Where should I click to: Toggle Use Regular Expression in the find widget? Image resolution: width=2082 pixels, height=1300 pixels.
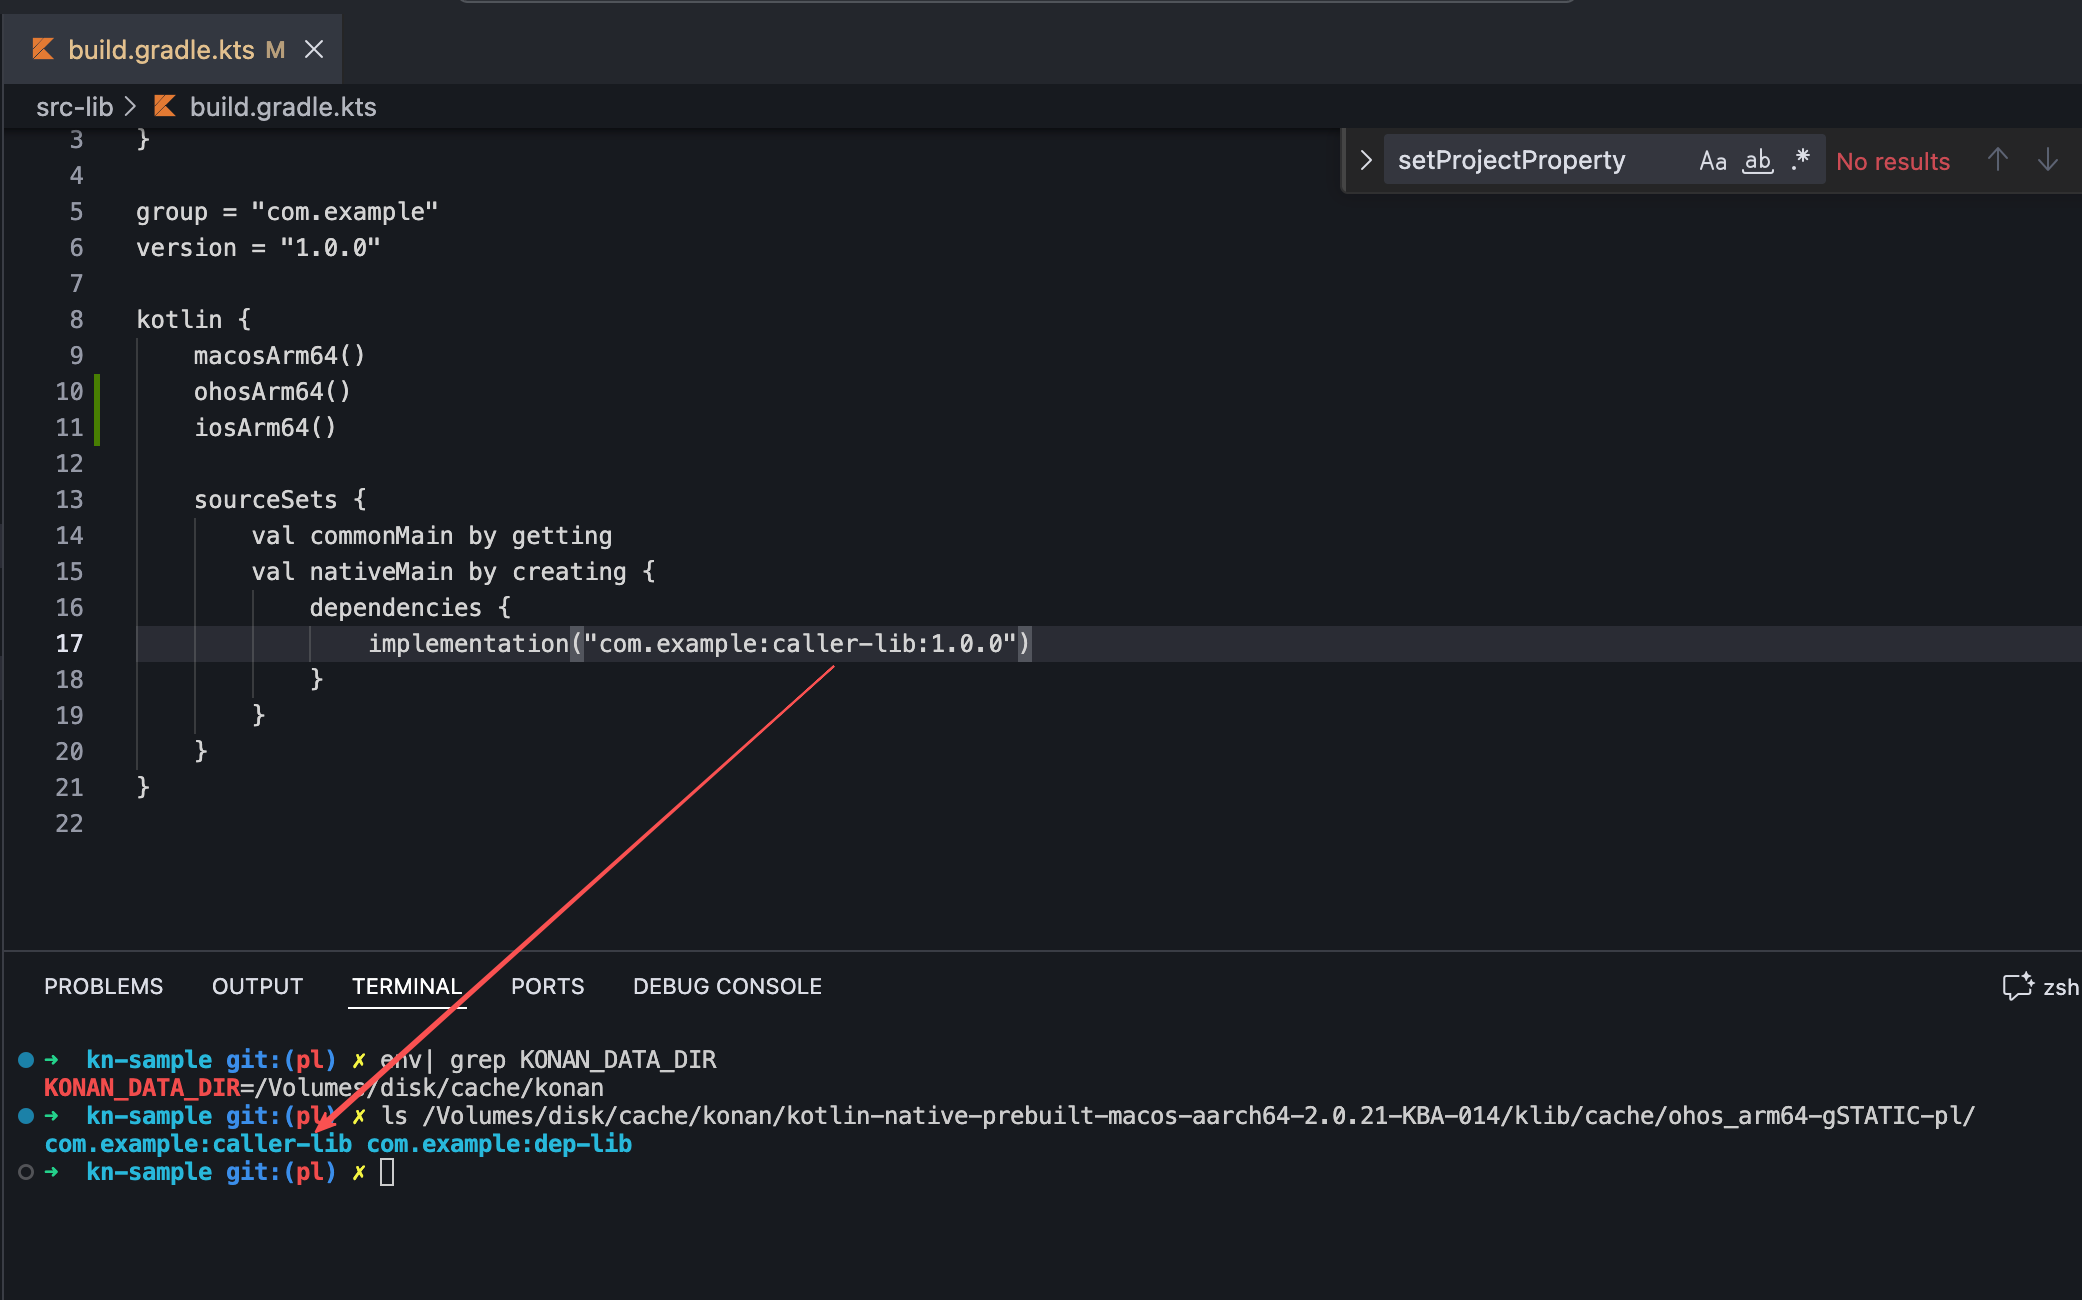pos(1801,160)
